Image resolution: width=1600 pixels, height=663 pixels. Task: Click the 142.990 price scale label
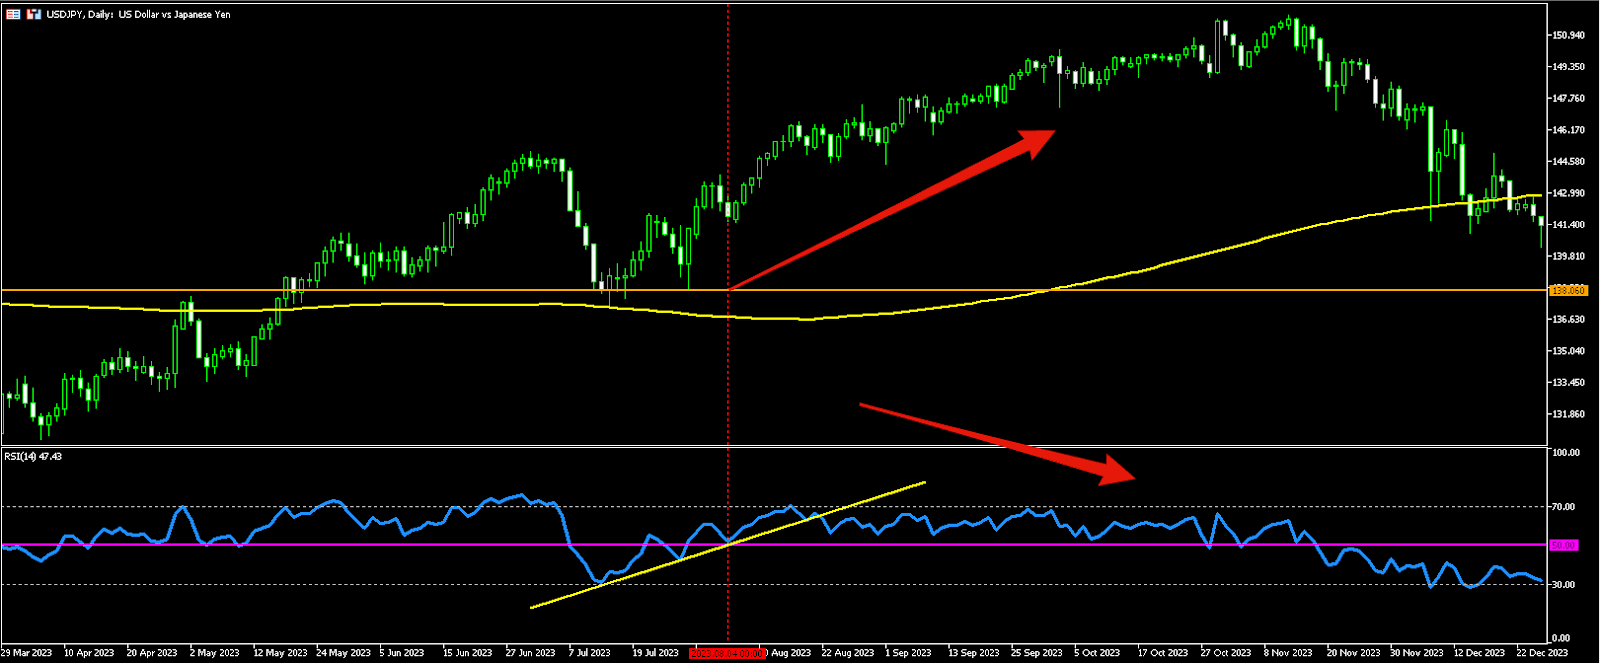point(1568,193)
